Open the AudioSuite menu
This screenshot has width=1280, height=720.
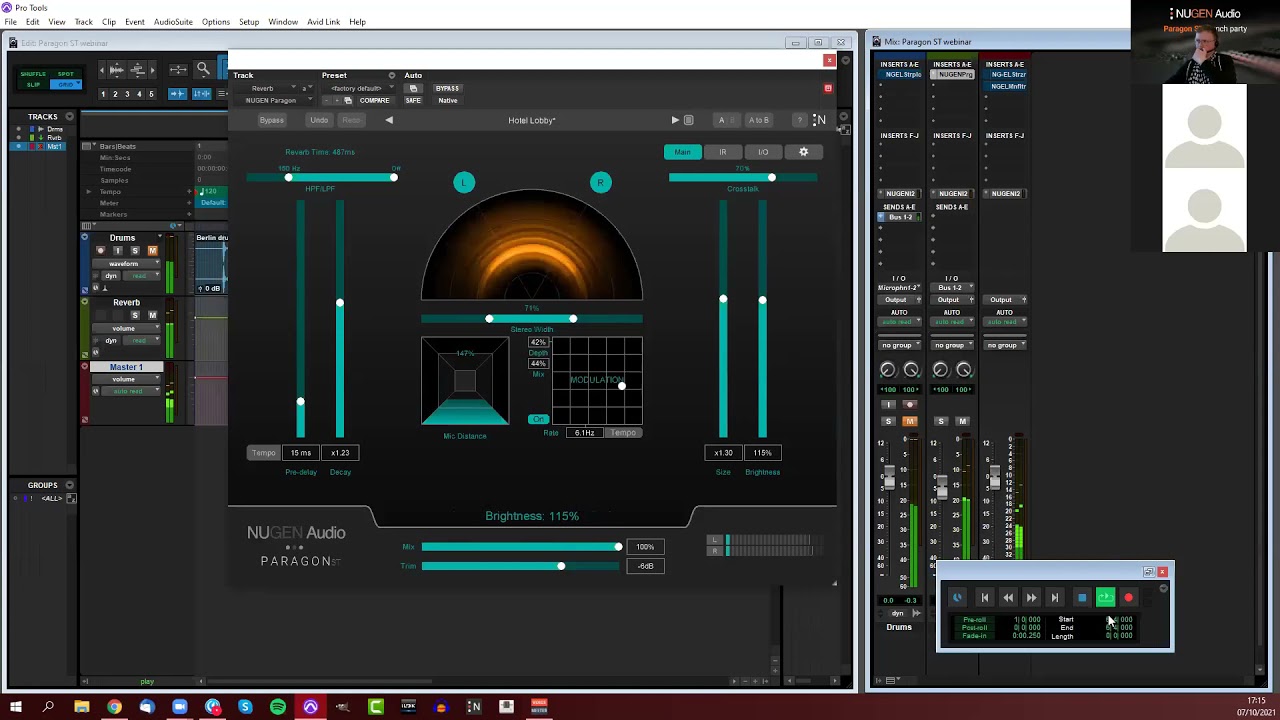click(x=173, y=22)
